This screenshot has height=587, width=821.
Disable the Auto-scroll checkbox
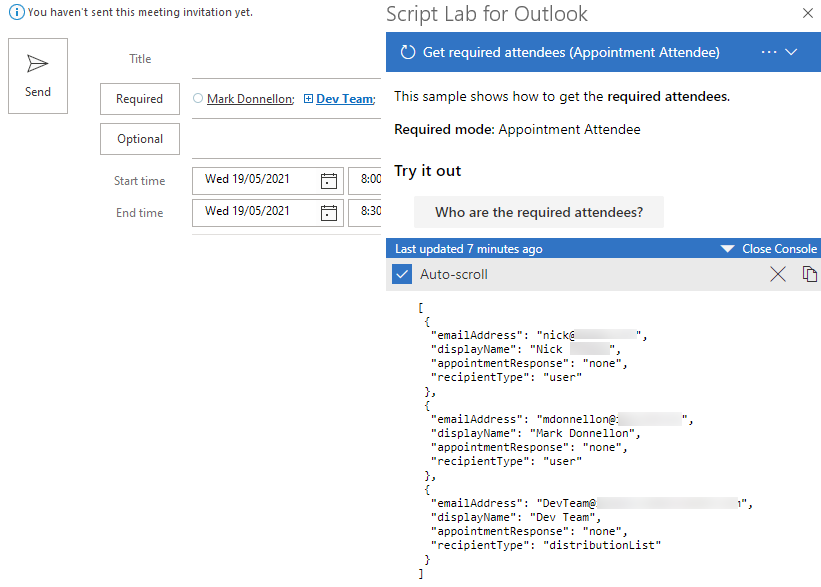coord(401,273)
